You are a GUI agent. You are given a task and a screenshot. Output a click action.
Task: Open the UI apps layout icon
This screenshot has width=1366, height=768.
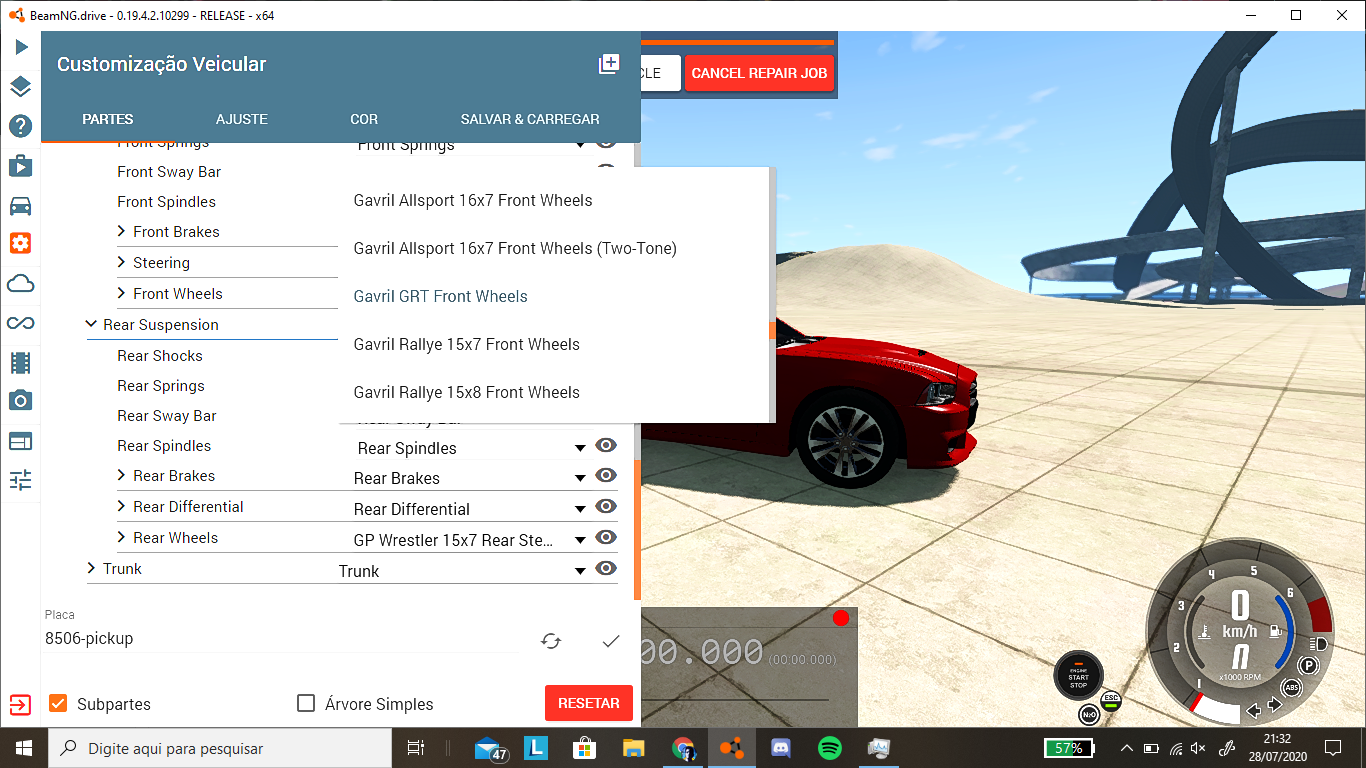20,441
